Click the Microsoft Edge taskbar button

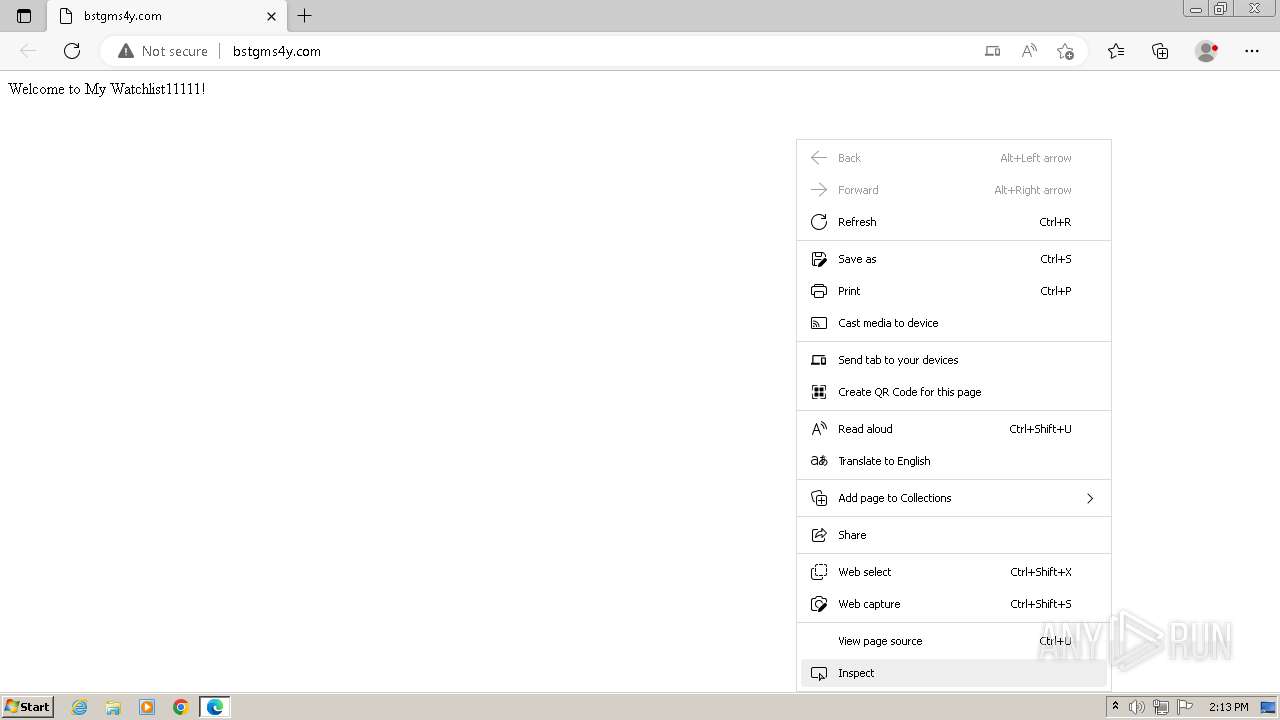pyautogui.click(x=215, y=707)
